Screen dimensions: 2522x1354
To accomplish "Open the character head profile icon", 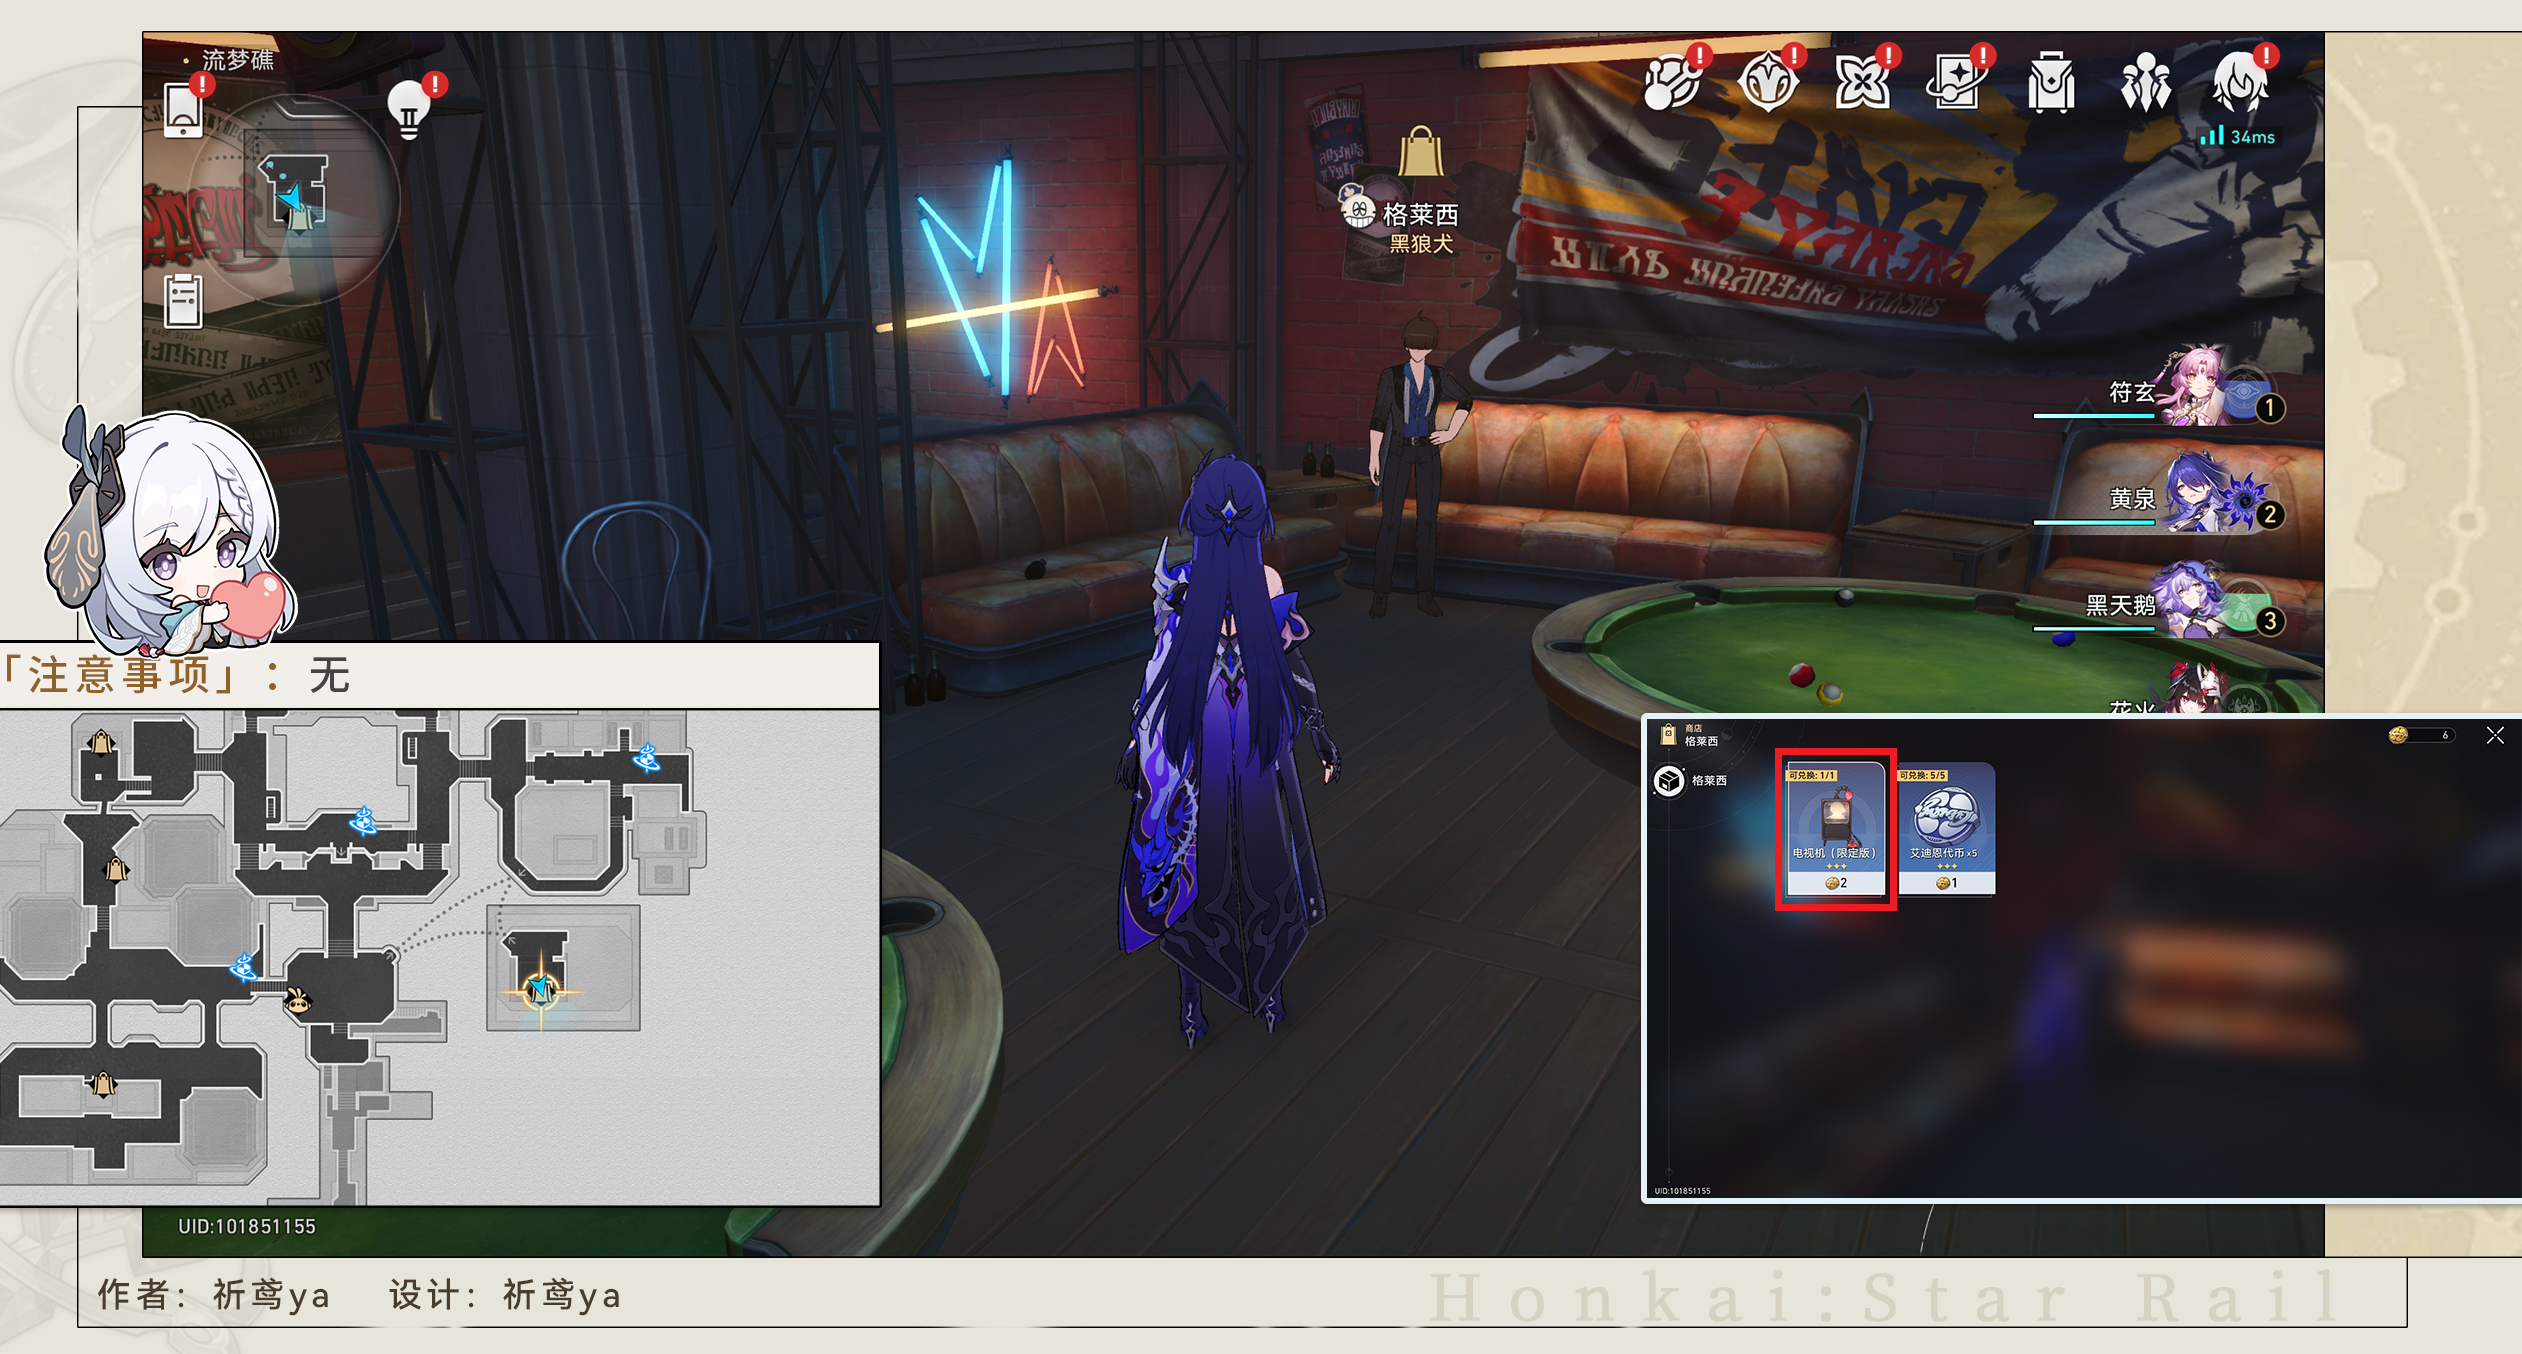I will (2241, 82).
